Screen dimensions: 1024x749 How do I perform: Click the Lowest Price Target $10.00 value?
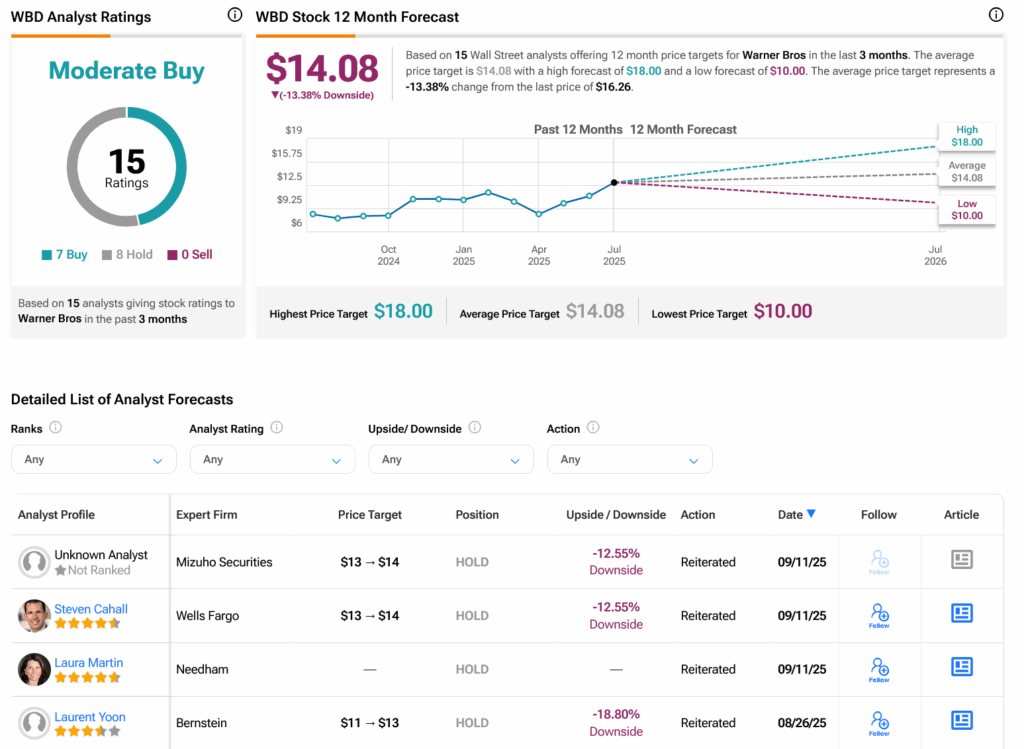pos(783,311)
